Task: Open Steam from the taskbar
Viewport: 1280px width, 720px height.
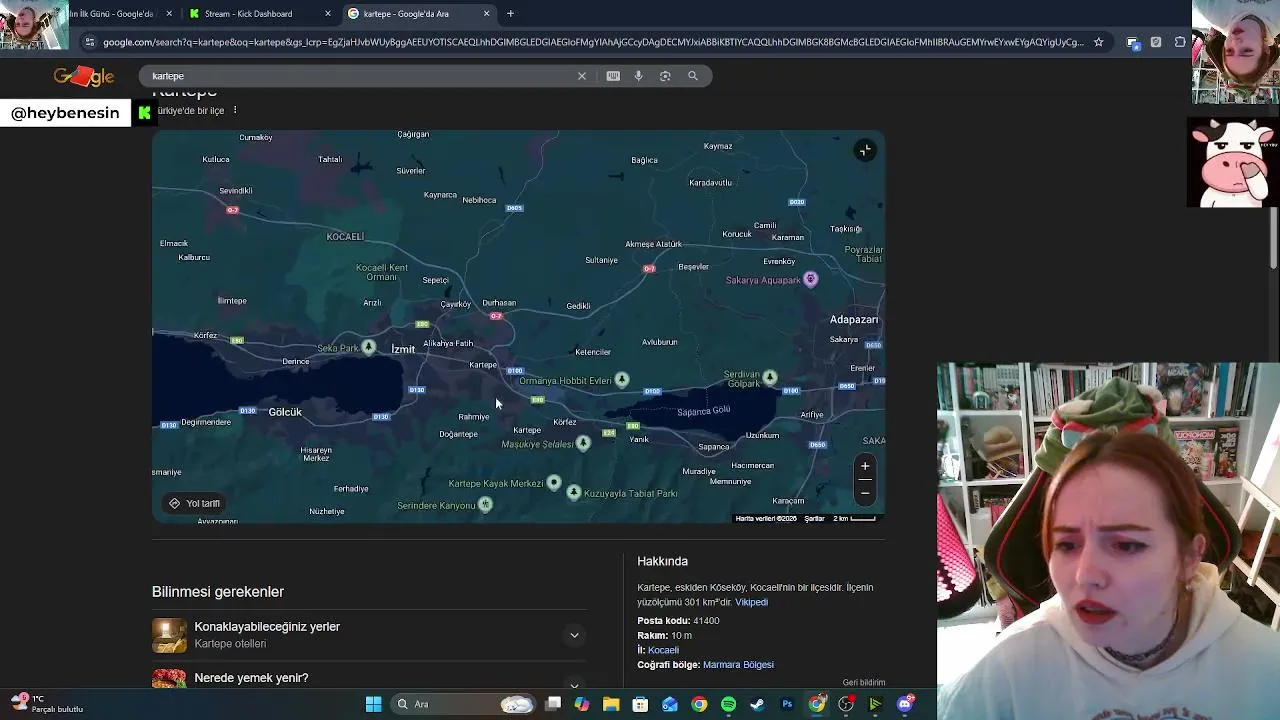Action: [x=757, y=704]
